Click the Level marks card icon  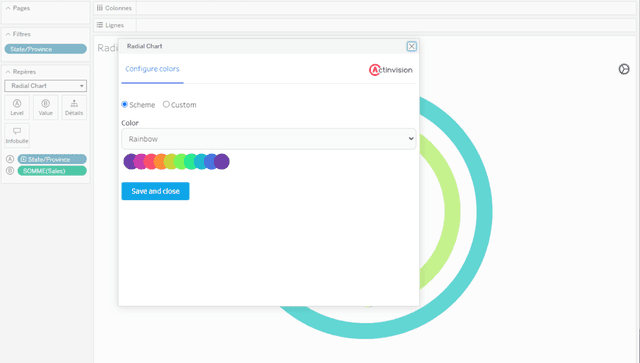[17, 107]
